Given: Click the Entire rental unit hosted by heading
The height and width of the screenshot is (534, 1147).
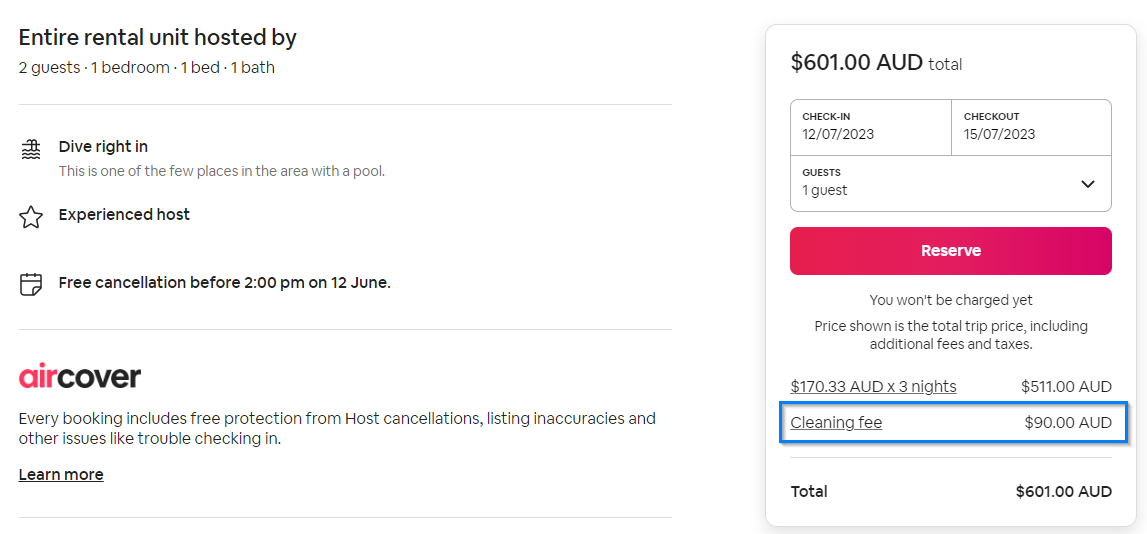Looking at the screenshot, I should (x=158, y=37).
